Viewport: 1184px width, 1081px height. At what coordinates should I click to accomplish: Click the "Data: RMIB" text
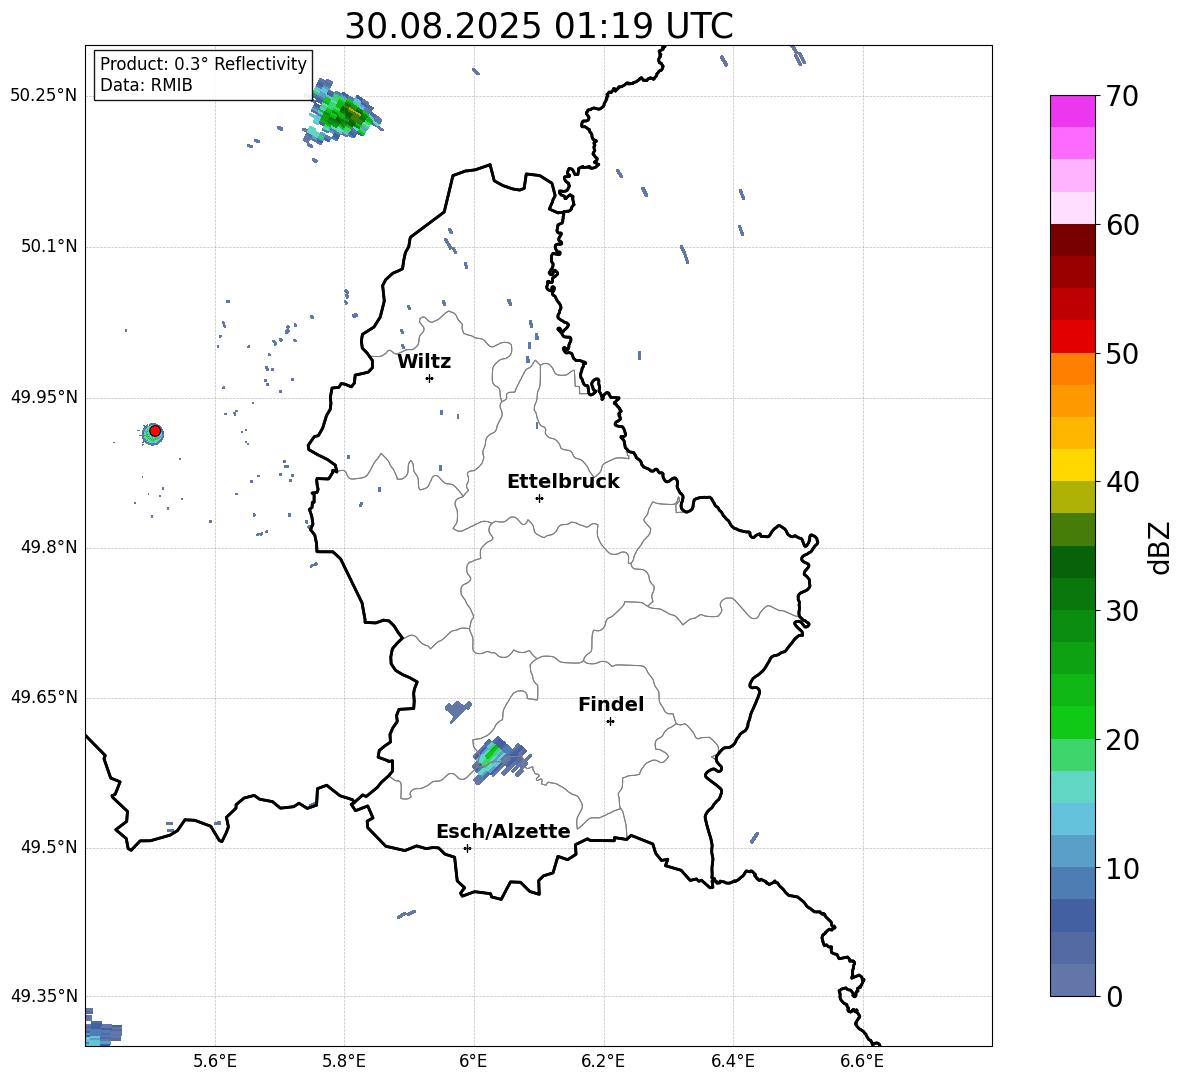[146, 85]
